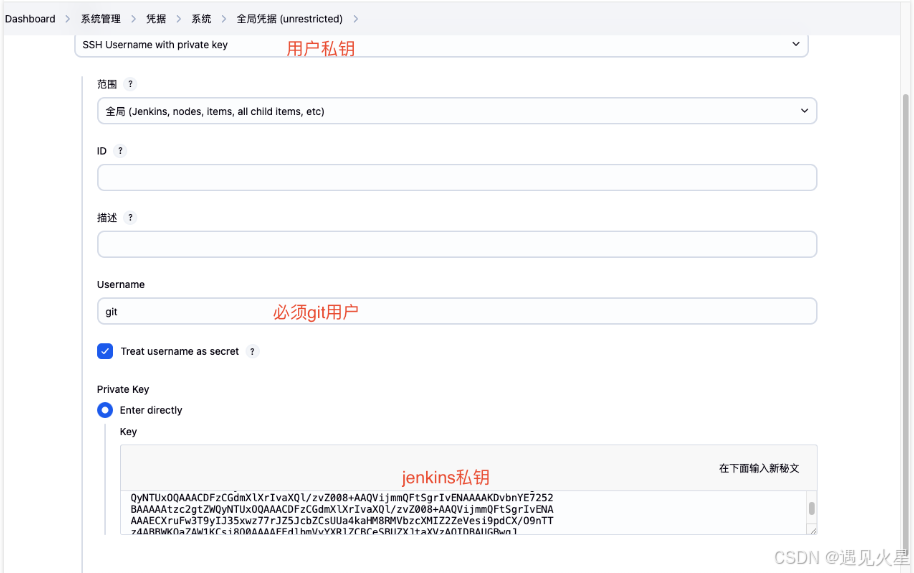Open 全局凭据 (unrestricted) breadcrumb
914x573 pixels.
click(289, 19)
